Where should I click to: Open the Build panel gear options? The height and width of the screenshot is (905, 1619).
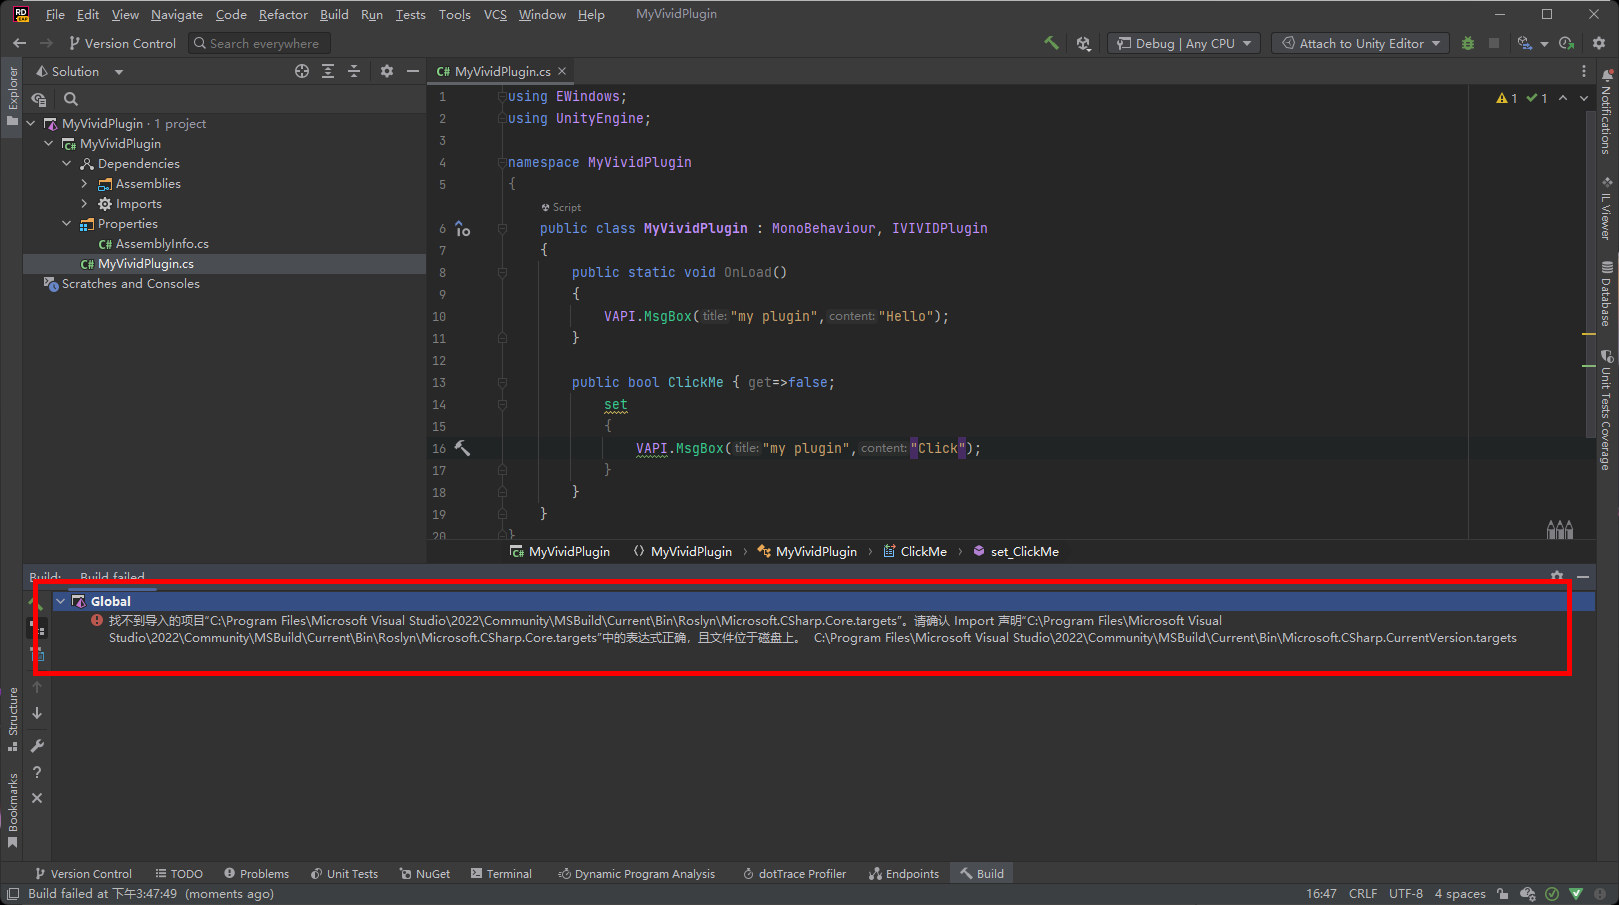(1557, 576)
